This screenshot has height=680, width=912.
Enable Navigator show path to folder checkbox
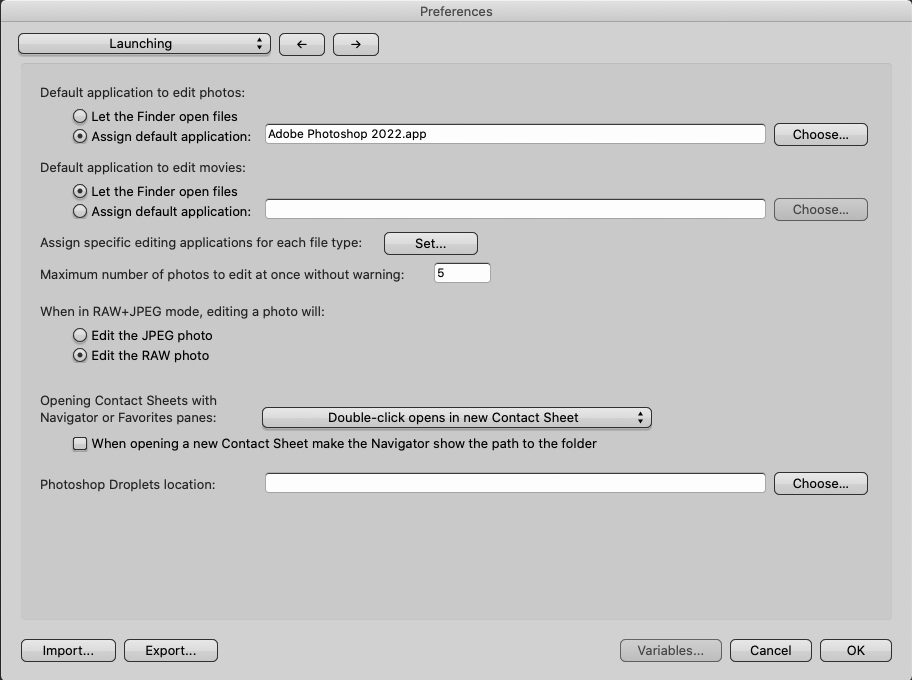(x=80, y=443)
